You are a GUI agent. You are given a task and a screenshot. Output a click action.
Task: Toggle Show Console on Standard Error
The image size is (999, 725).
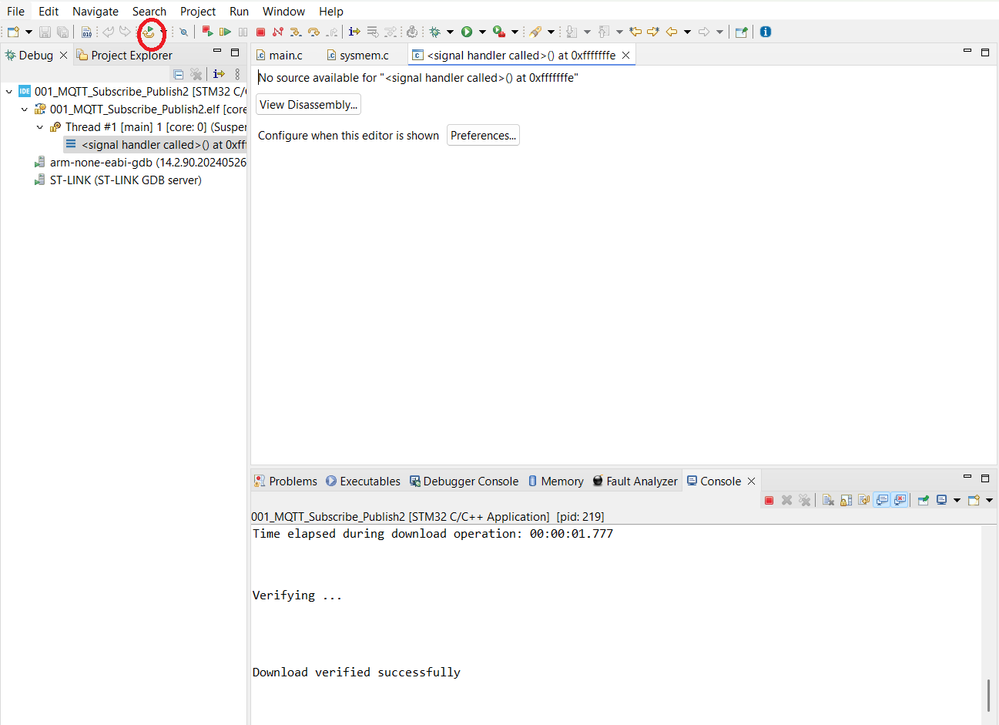click(900, 500)
